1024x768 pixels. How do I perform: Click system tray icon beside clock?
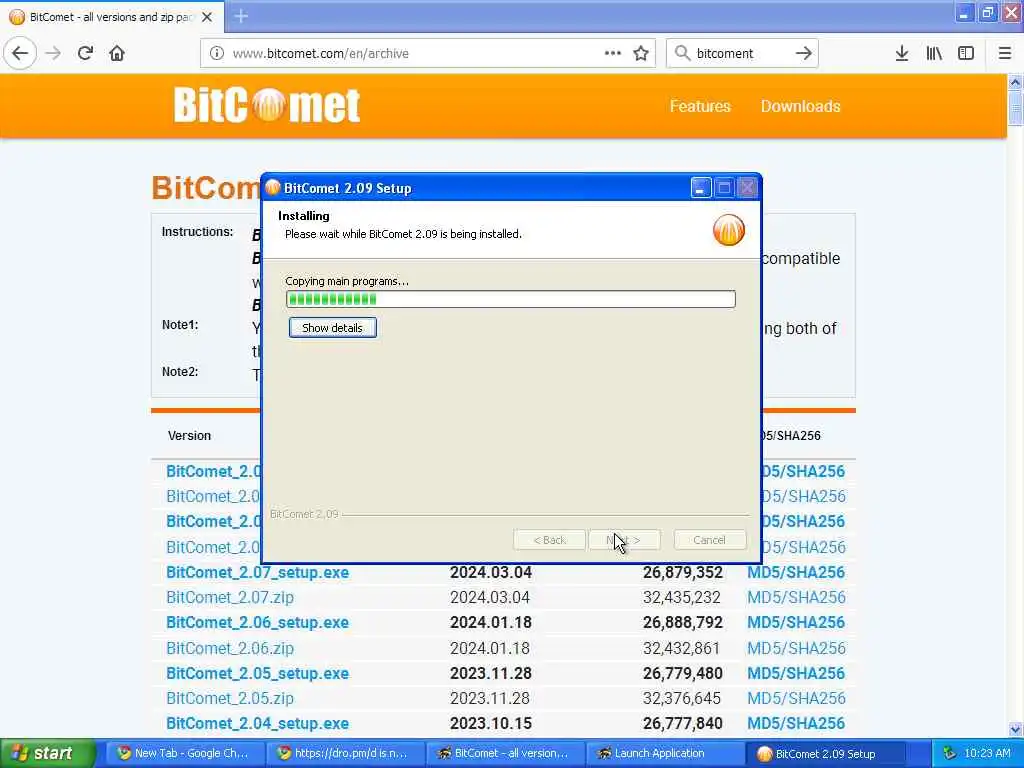[950, 754]
